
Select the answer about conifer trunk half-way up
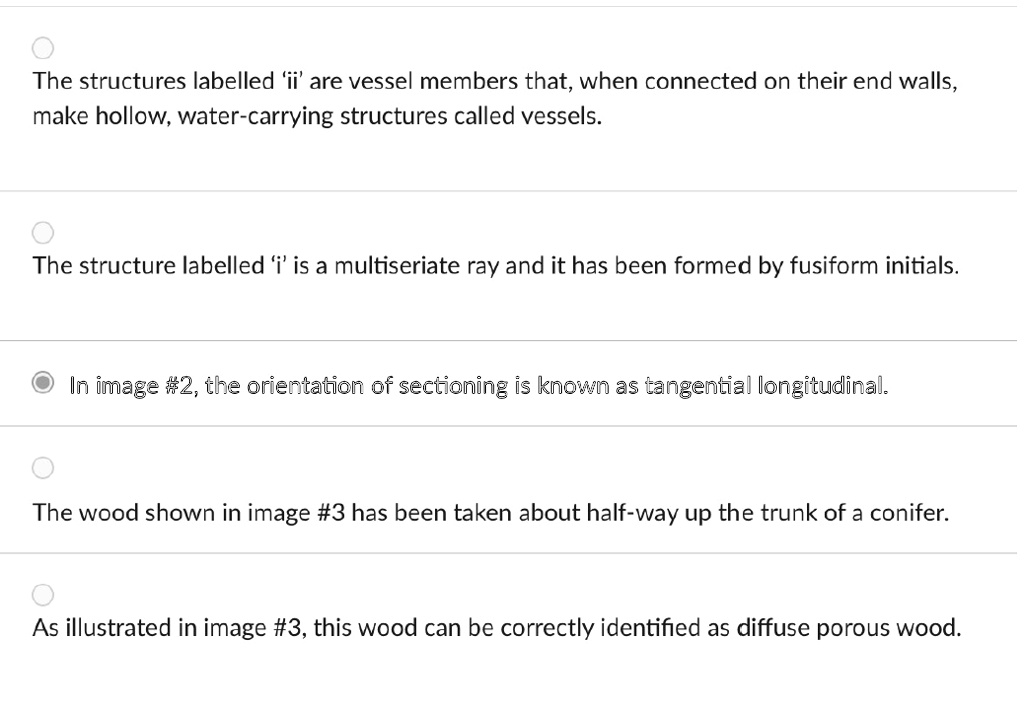tap(43, 467)
